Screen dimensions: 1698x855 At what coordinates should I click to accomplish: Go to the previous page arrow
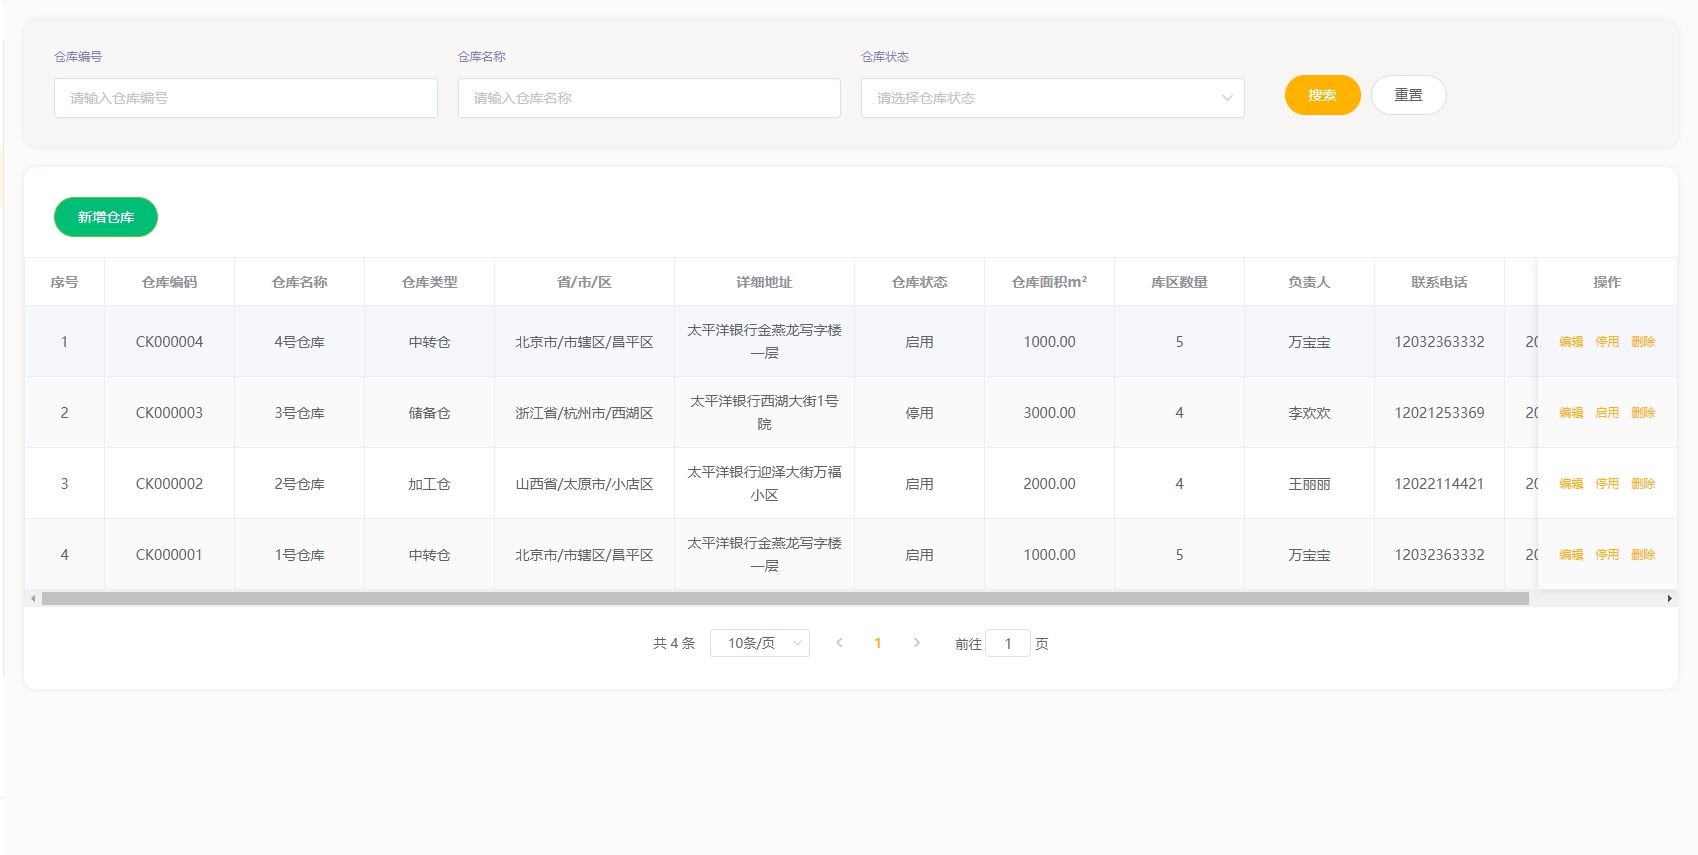[x=839, y=643]
